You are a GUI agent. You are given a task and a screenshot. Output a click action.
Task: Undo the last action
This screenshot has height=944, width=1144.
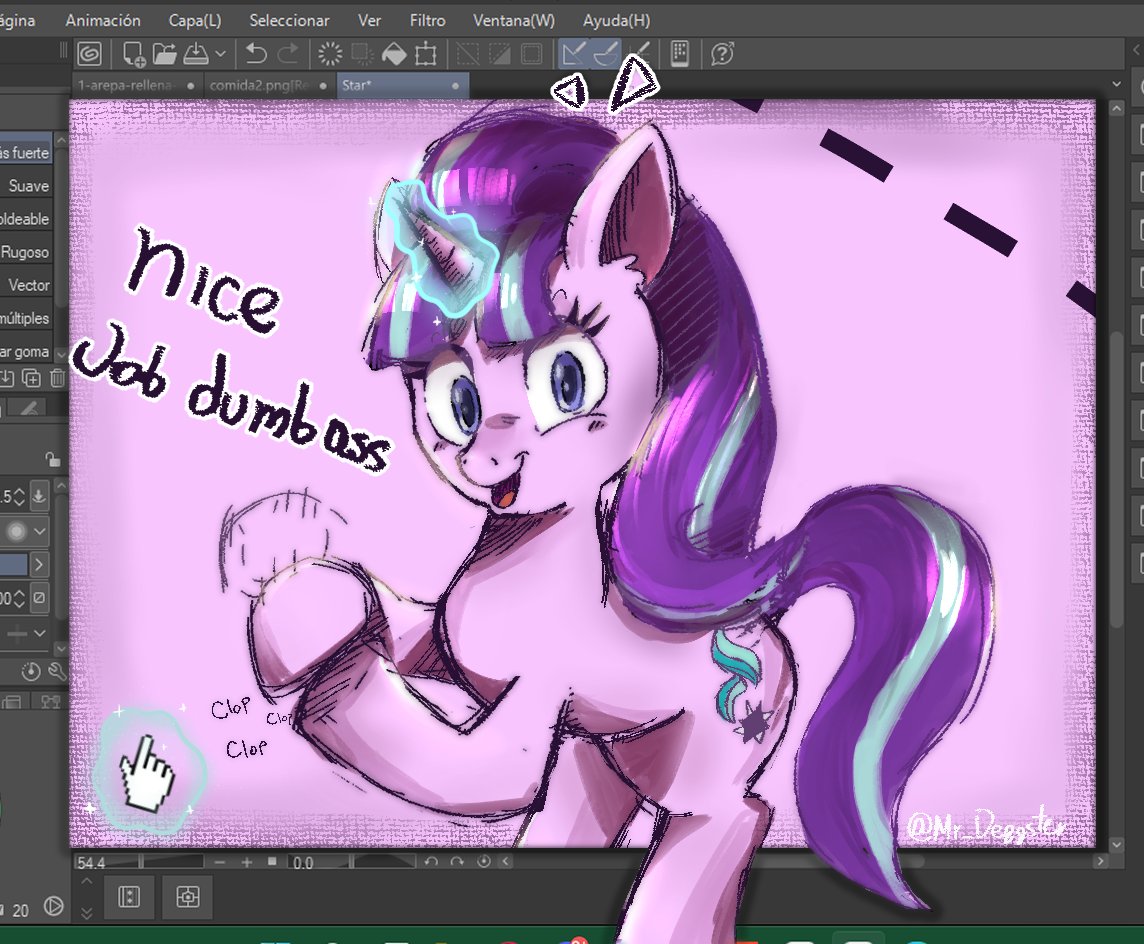(256, 54)
